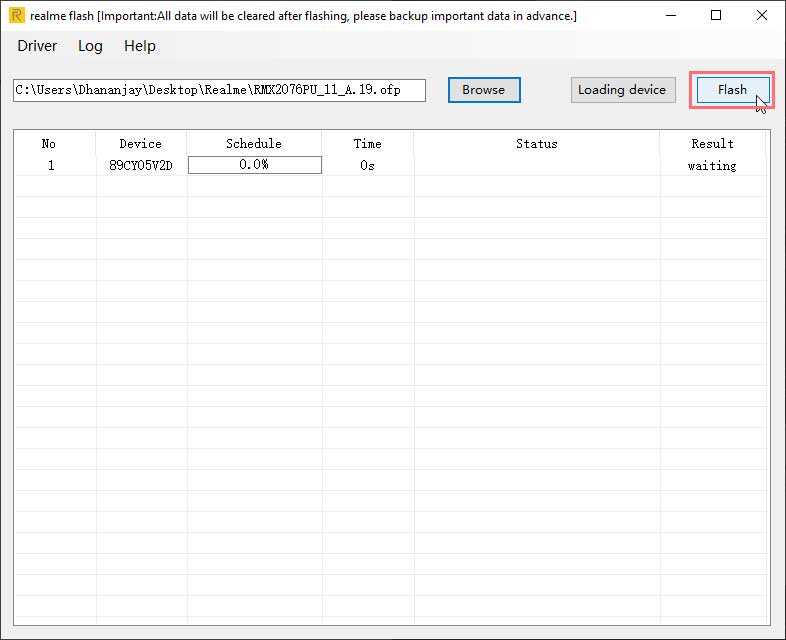Click the Schedule column header
This screenshot has height=640, width=786.
pyautogui.click(x=254, y=144)
